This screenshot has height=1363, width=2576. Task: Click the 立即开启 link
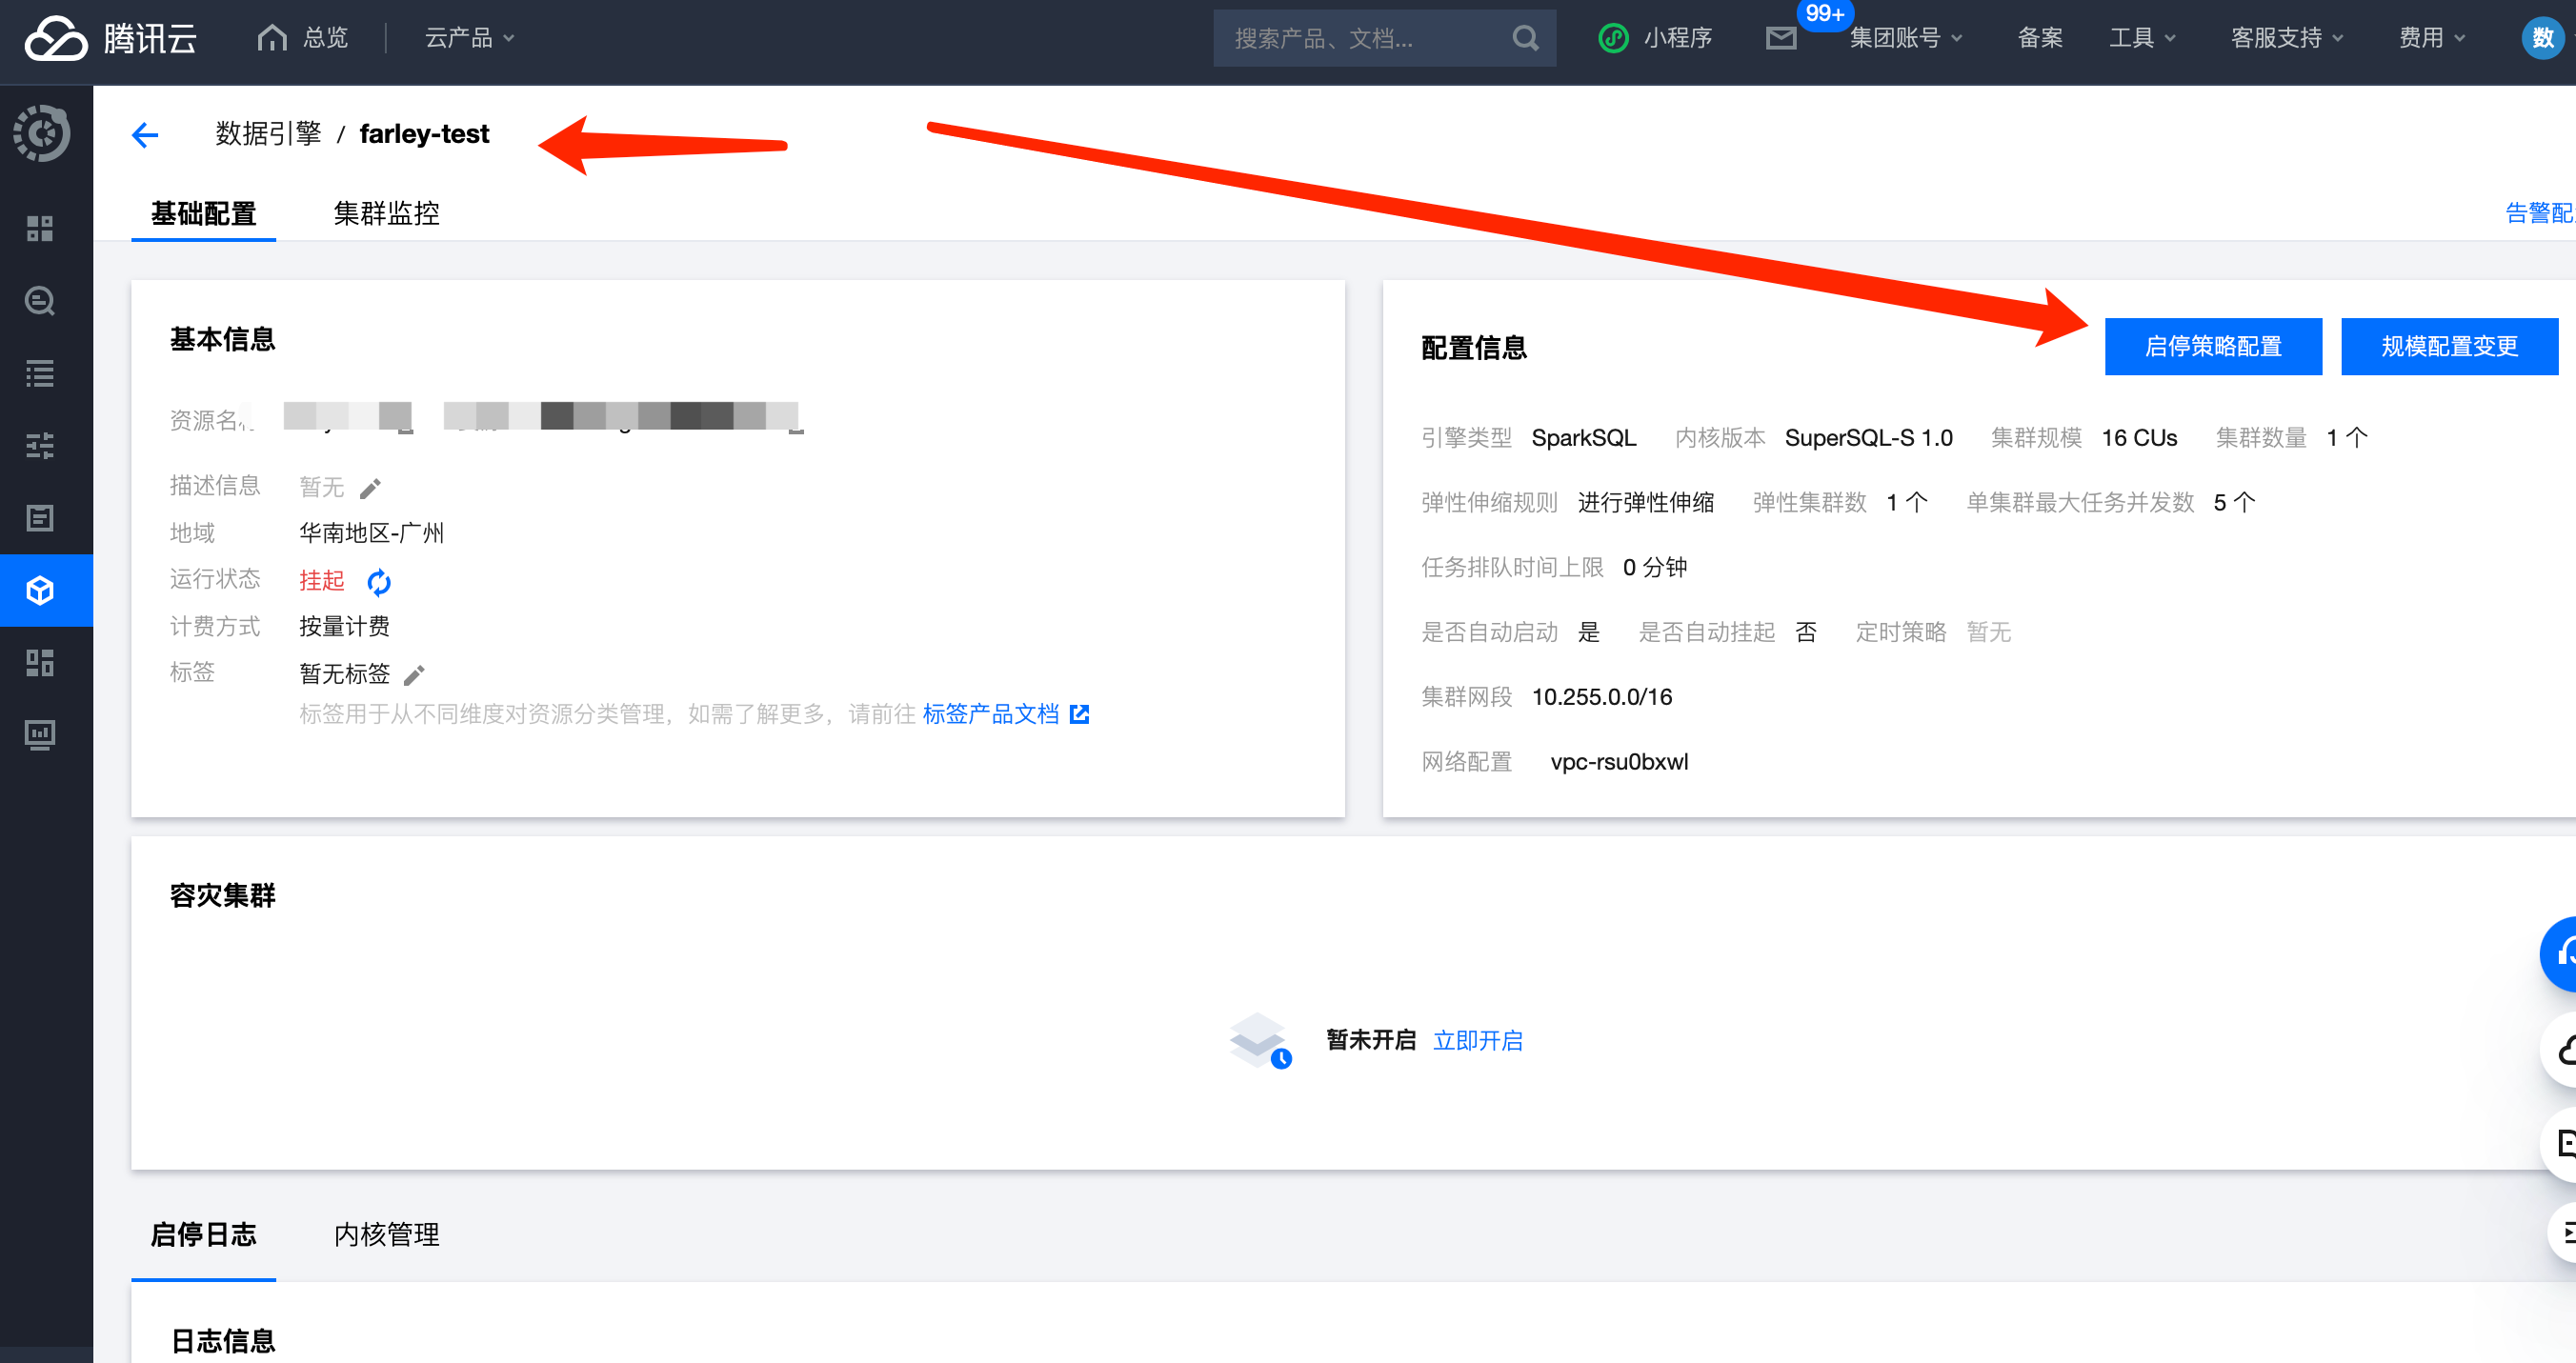point(1477,1040)
